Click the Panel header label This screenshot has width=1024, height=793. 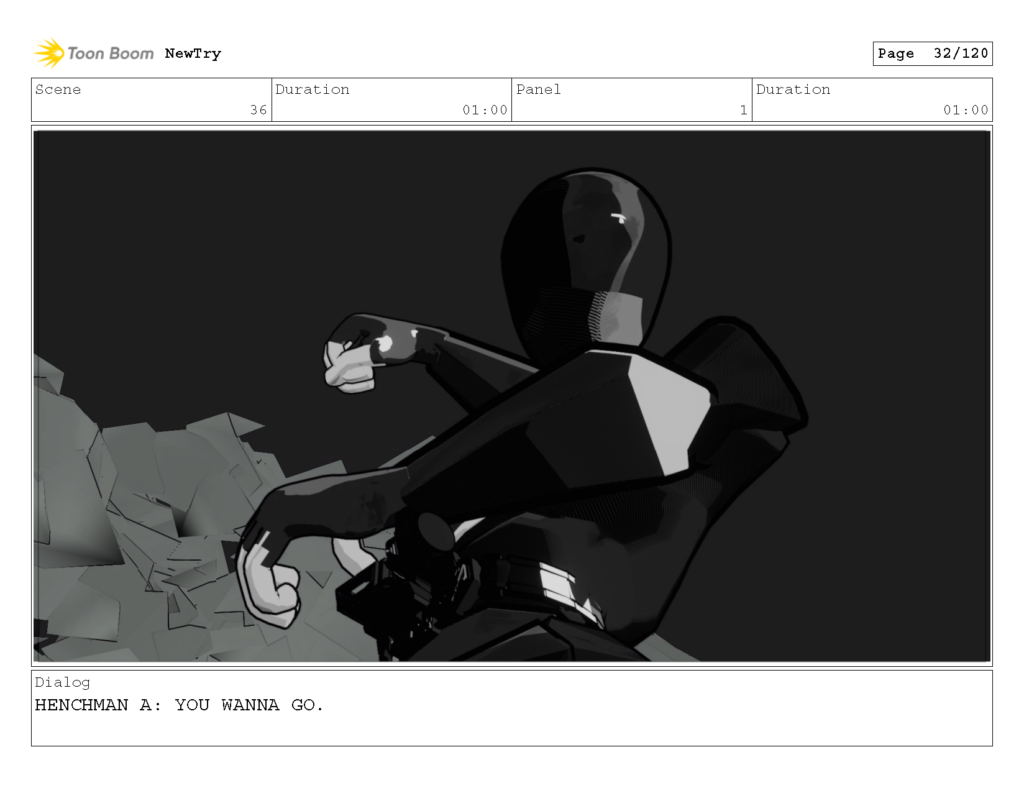coord(537,89)
